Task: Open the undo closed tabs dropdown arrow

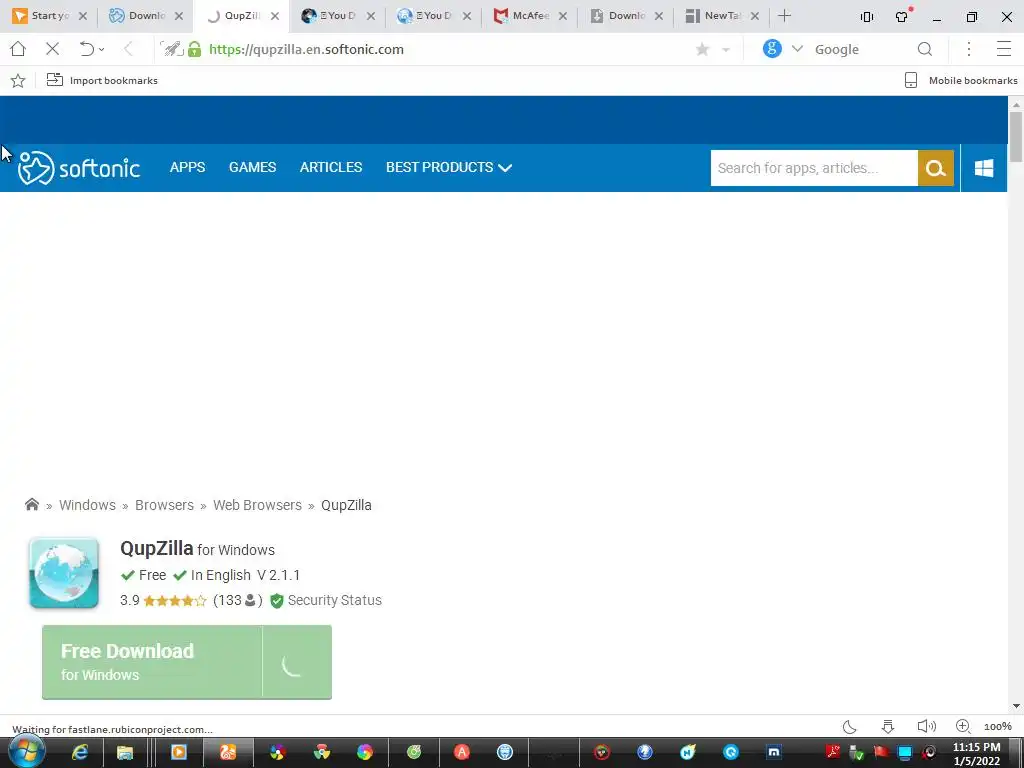Action: point(102,50)
